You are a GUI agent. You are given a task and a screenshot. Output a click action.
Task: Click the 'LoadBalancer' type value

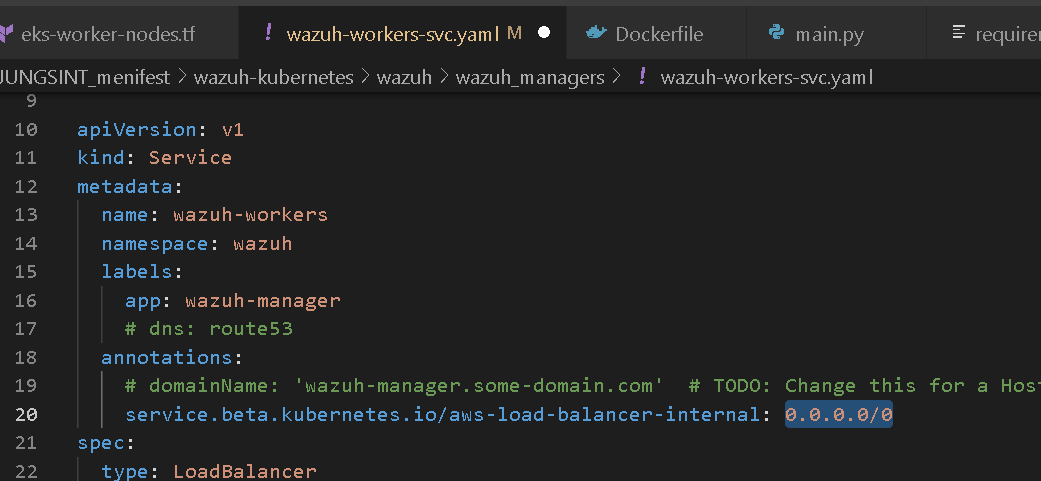point(245,472)
